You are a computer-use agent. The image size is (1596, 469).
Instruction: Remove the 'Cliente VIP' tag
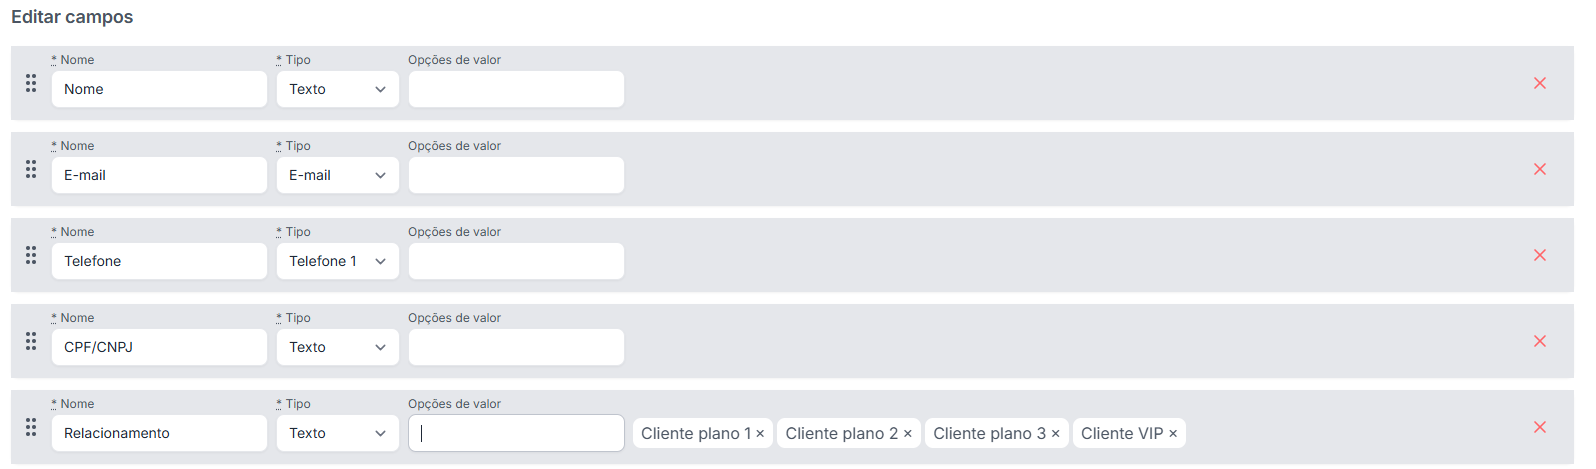pyautogui.click(x=1173, y=434)
